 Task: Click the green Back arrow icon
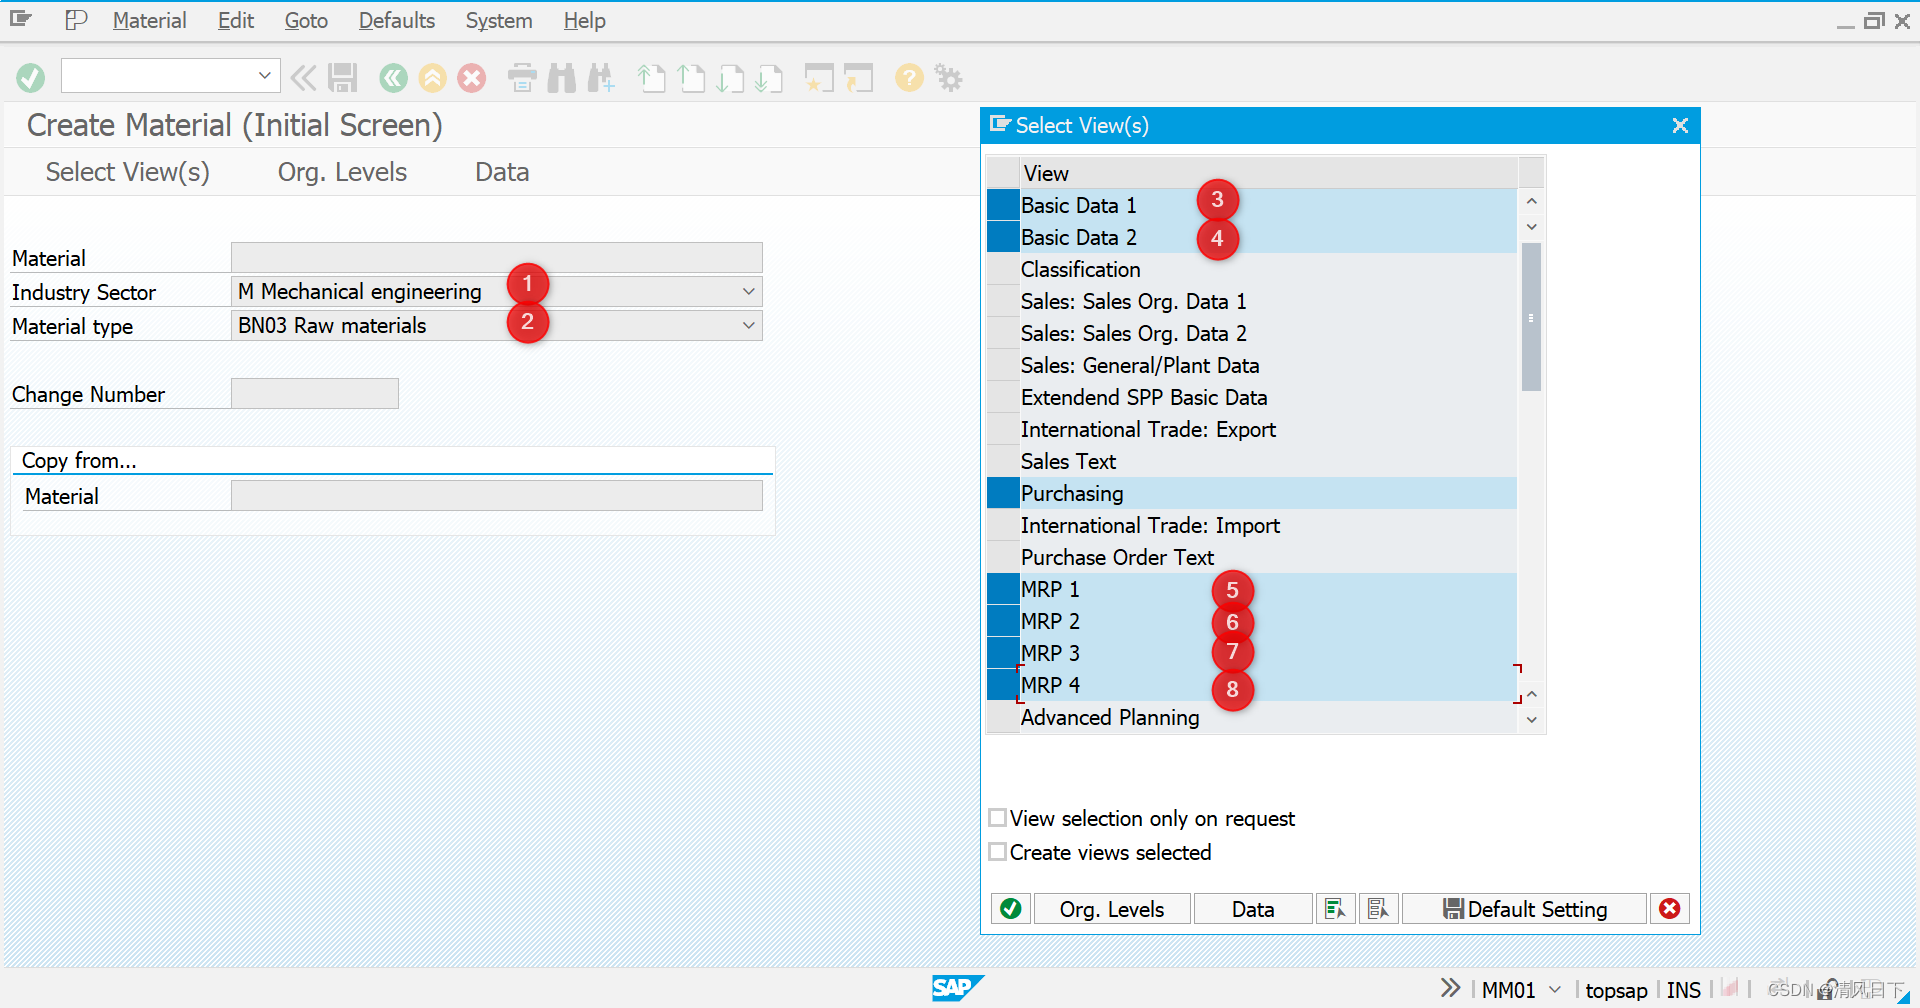394,78
